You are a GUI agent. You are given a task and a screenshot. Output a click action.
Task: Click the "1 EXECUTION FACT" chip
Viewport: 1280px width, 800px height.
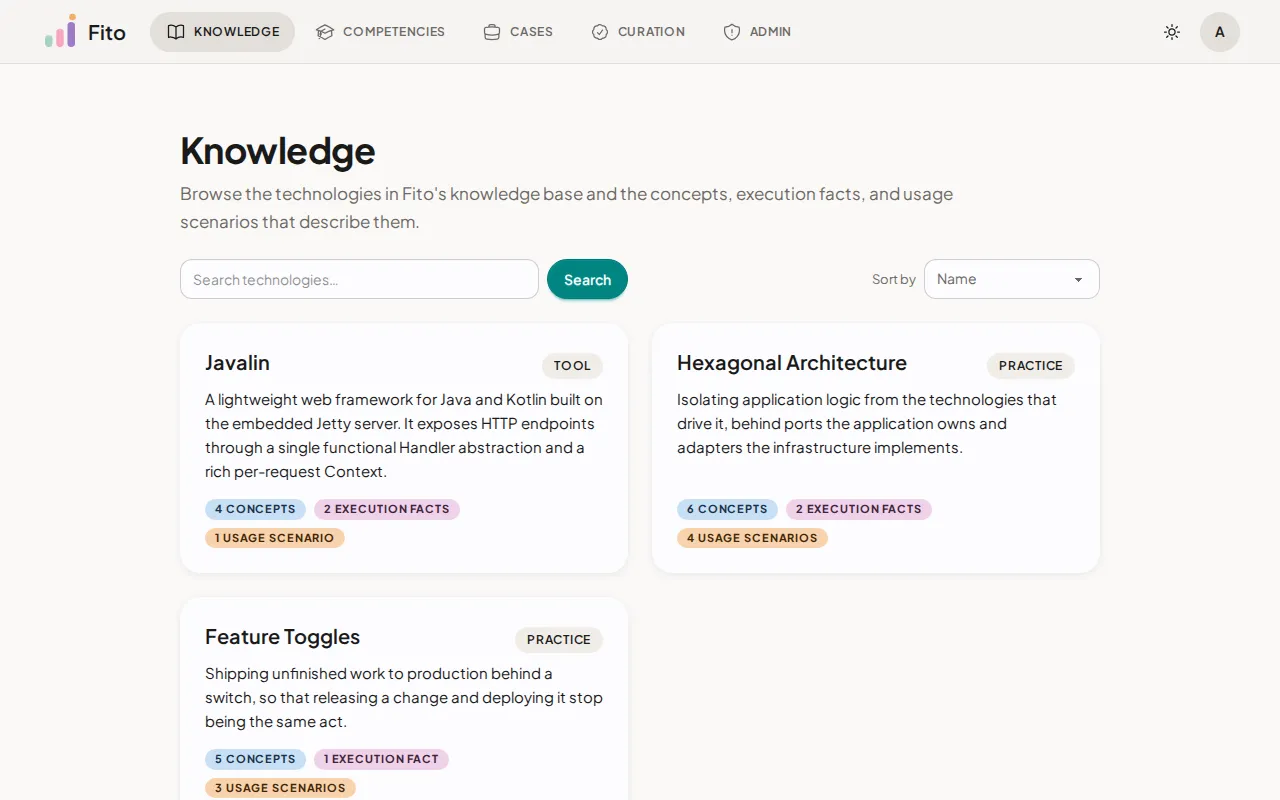381,759
